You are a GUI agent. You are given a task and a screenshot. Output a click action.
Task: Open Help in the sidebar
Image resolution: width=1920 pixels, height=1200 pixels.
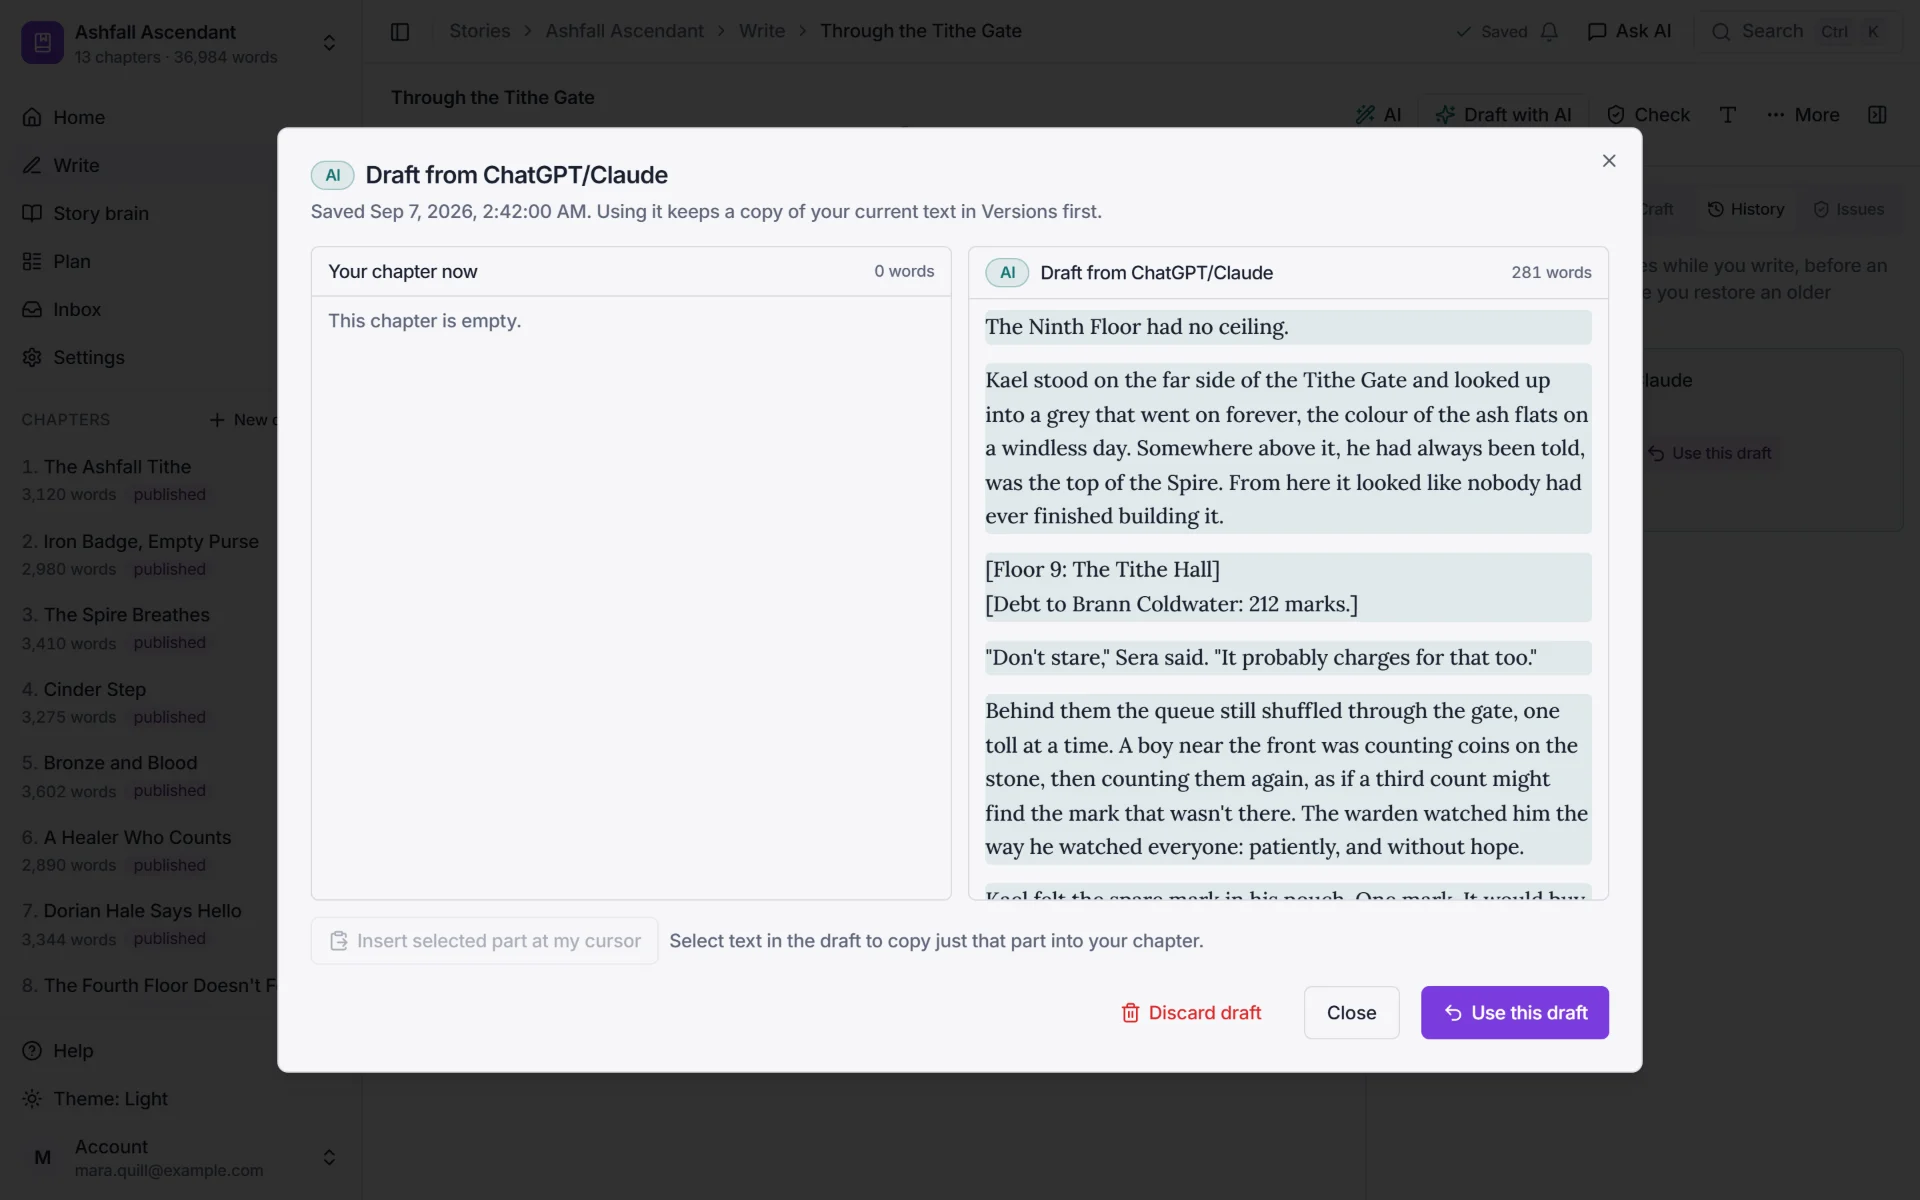tap(58, 1050)
